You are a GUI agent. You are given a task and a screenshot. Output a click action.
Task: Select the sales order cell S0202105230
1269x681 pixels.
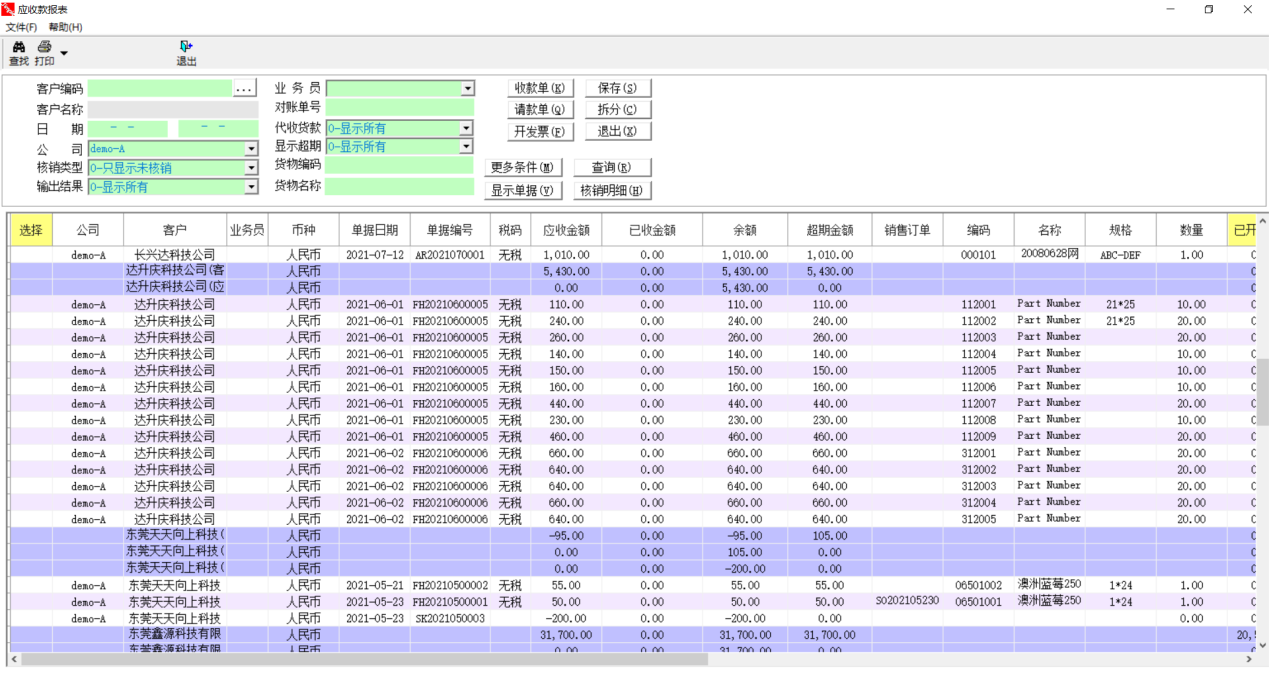click(x=907, y=602)
